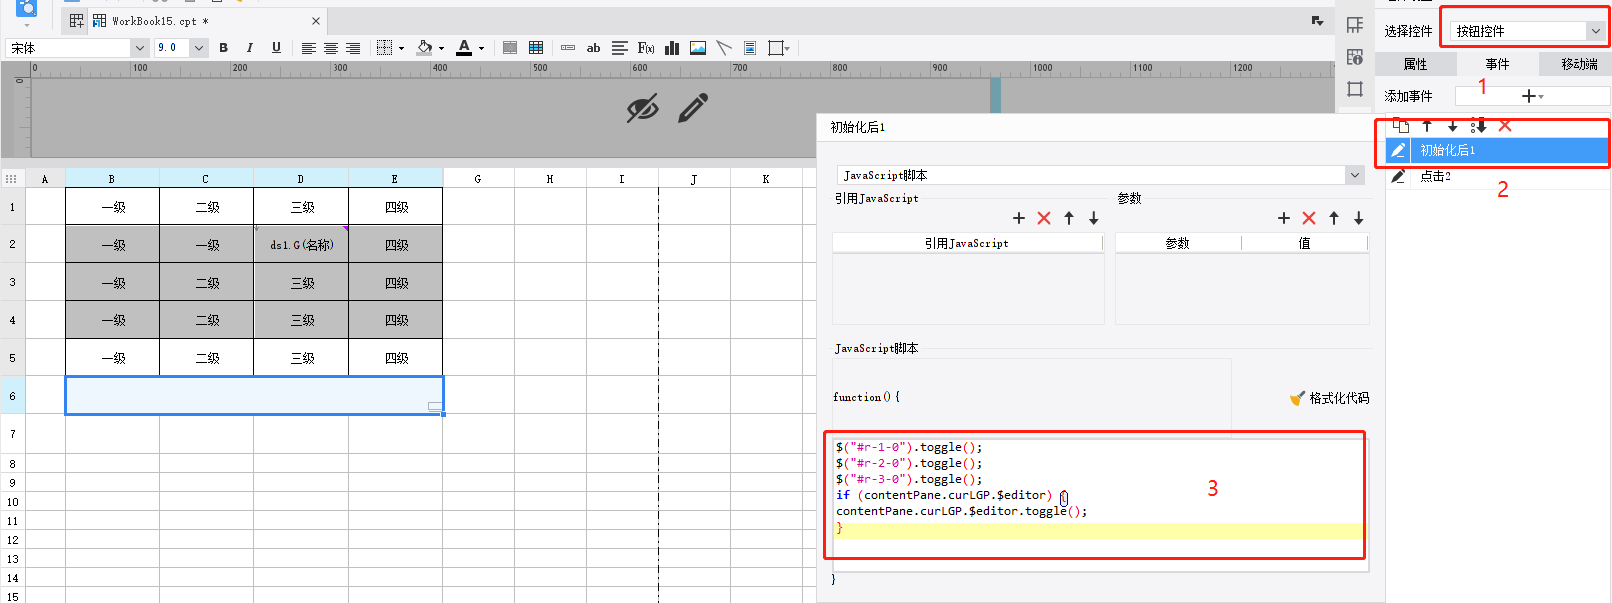1612x603 pixels.
Task: Switch to the 事件 tab
Action: [x=1497, y=64]
